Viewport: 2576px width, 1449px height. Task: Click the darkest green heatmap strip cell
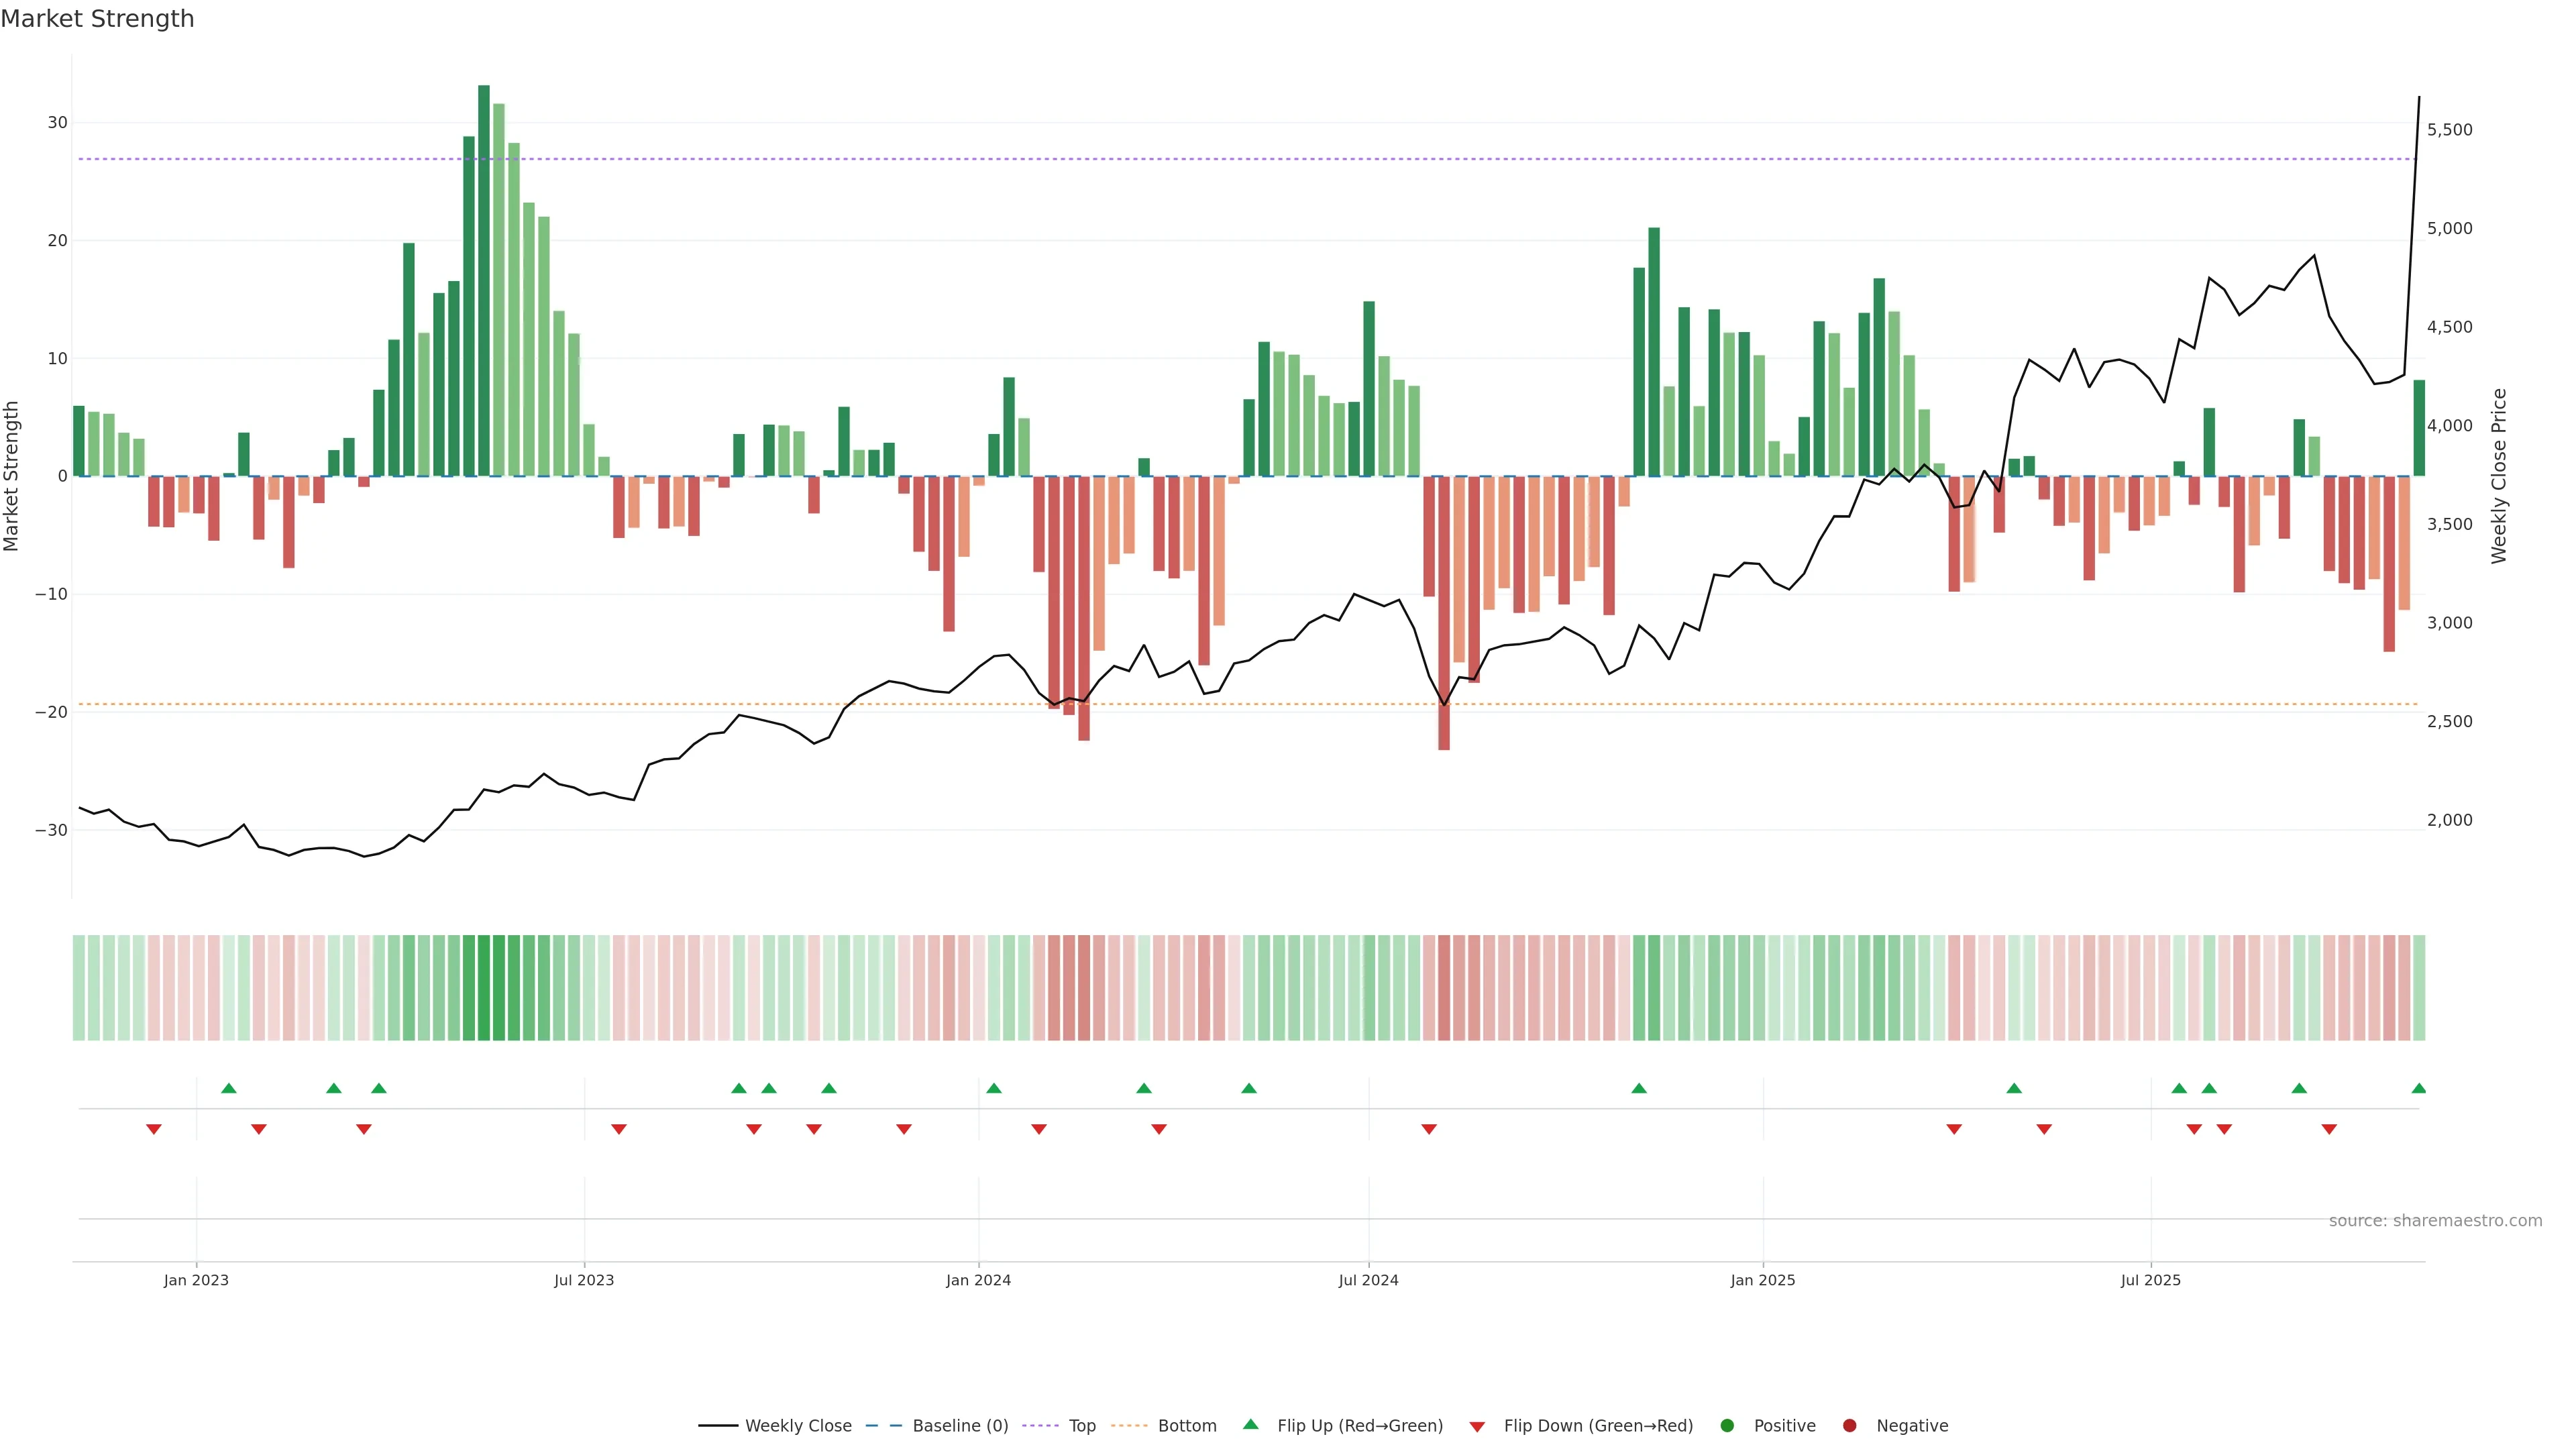pos(484,987)
